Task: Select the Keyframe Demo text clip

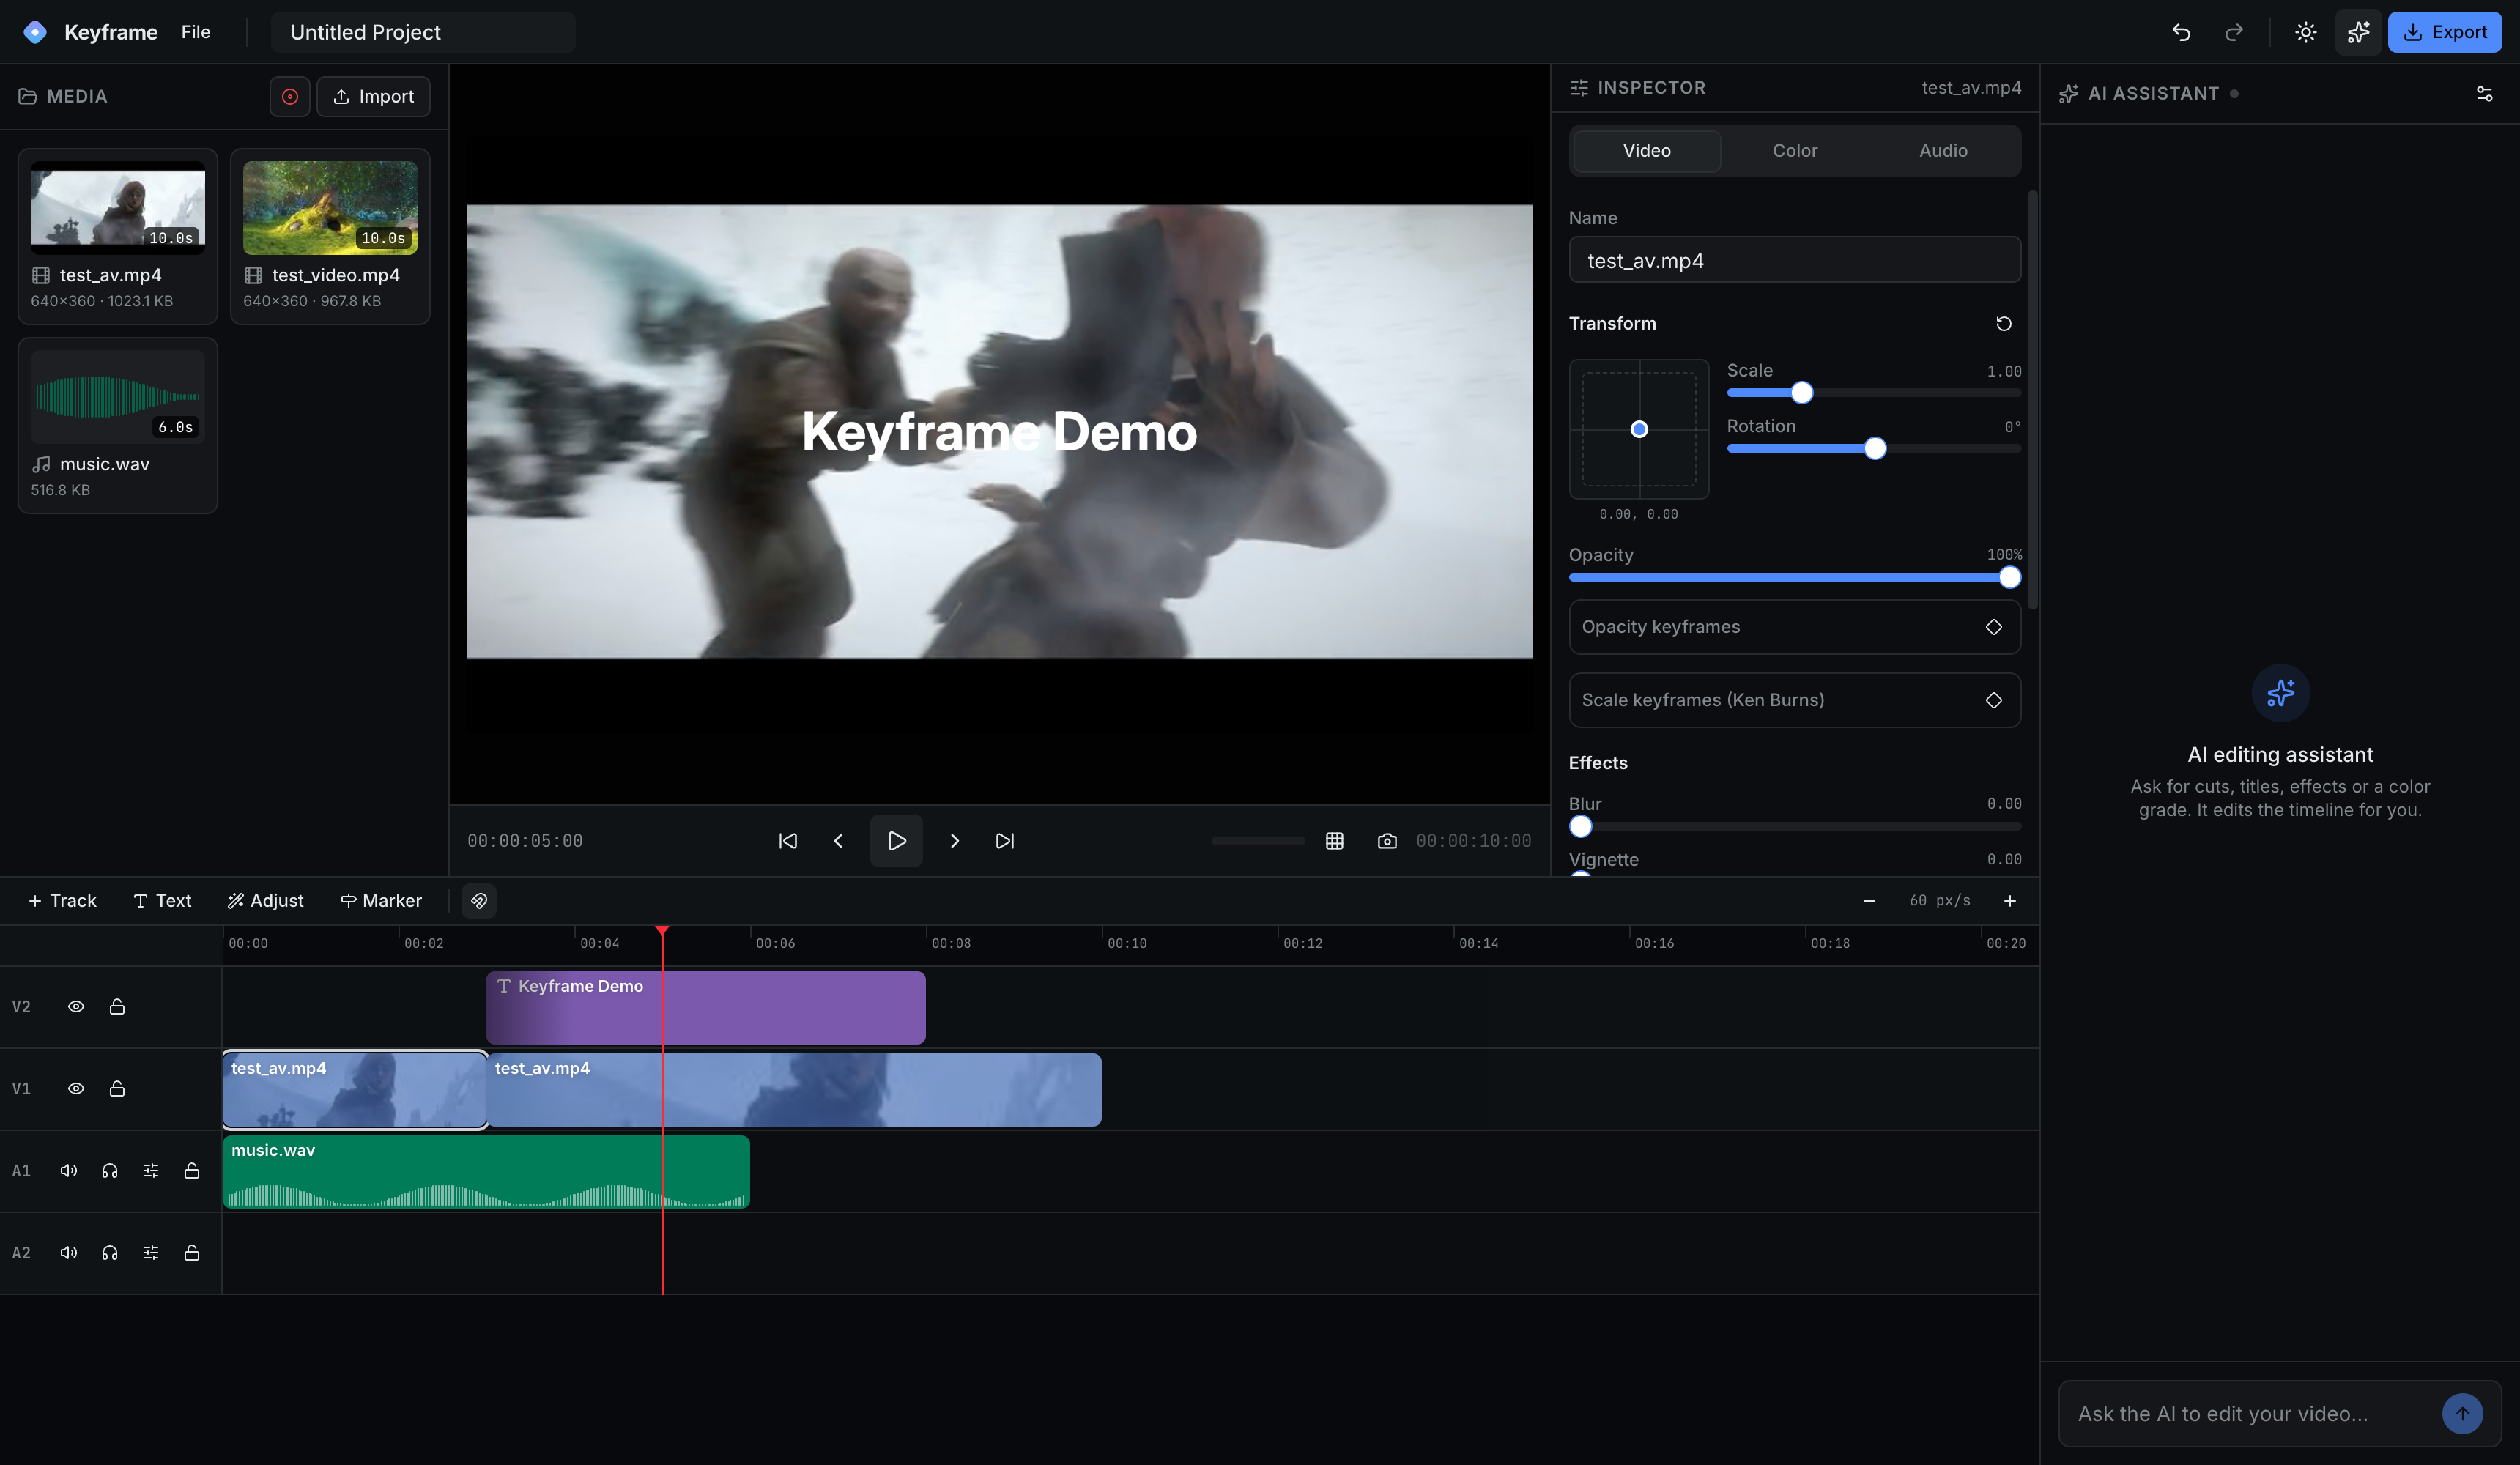Action: click(705, 1008)
